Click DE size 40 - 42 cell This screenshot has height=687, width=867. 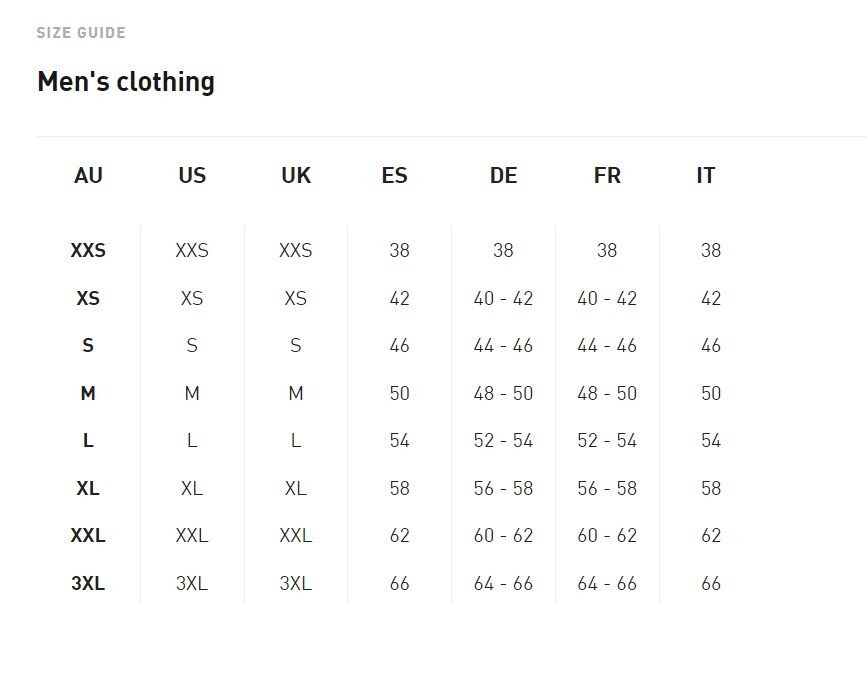pyautogui.click(x=503, y=299)
